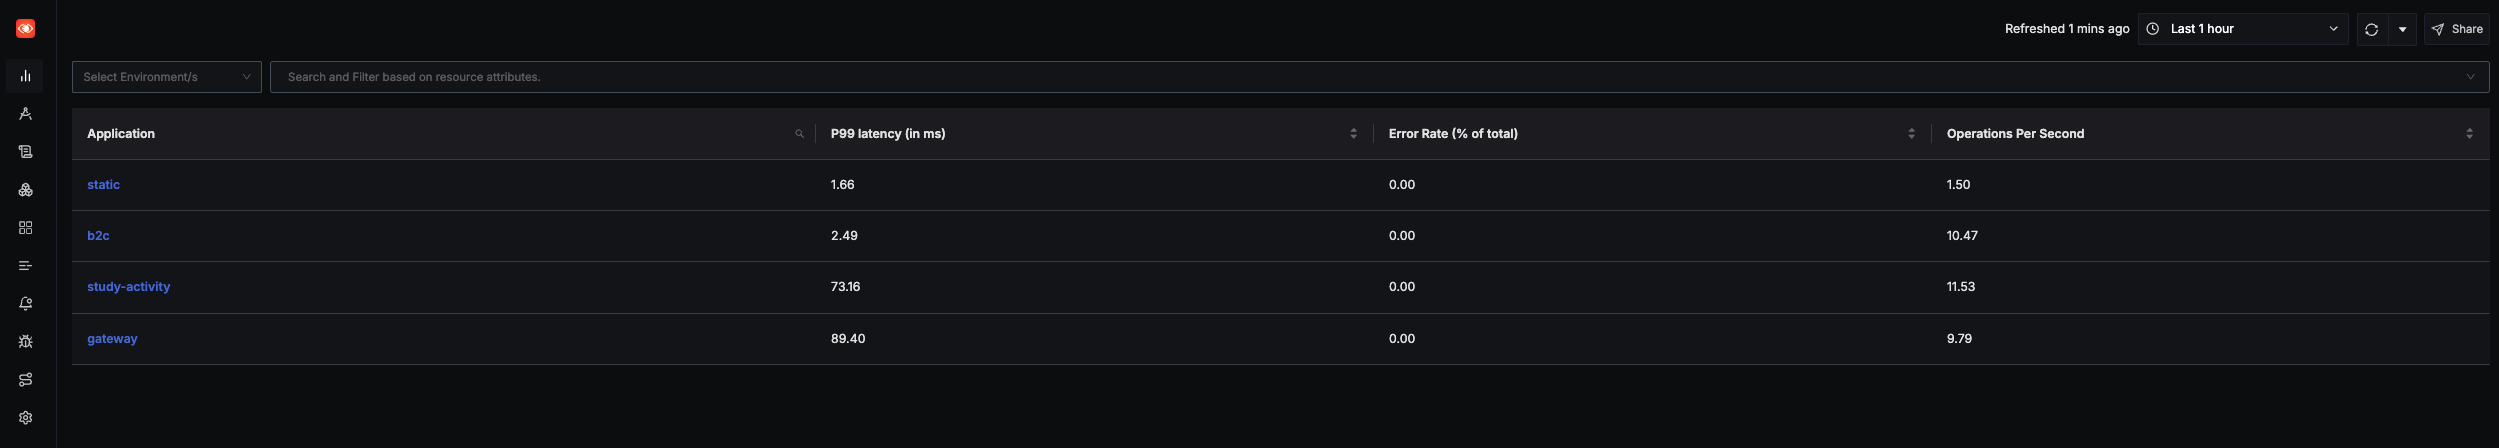Sort by Operations Per Second arrows
This screenshot has width=2499, height=448.
pyautogui.click(x=2469, y=134)
